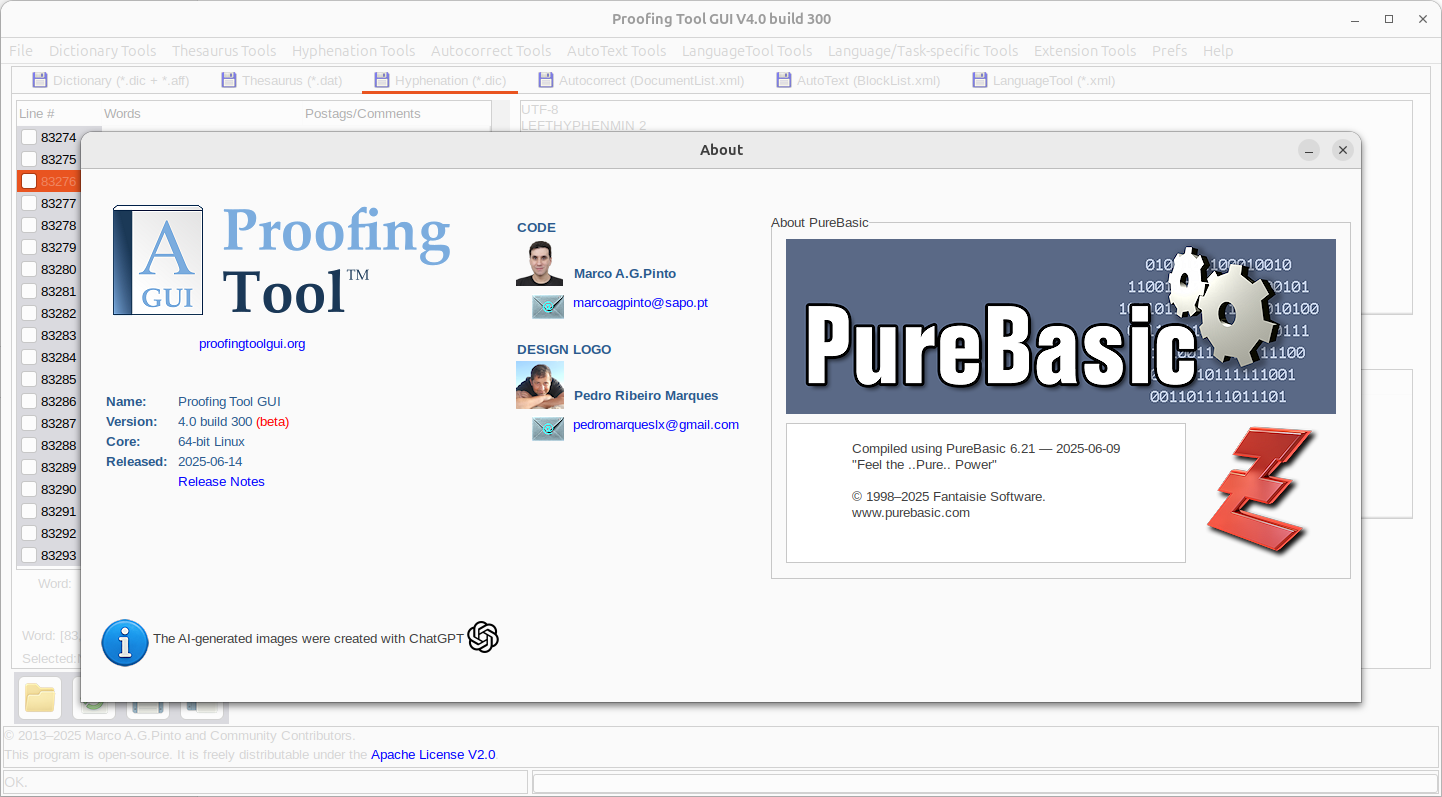This screenshot has width=1442, height=797.
Task: Tick the checkbox for line 83293
Action: pyautogui.click(x=29, y=555)
